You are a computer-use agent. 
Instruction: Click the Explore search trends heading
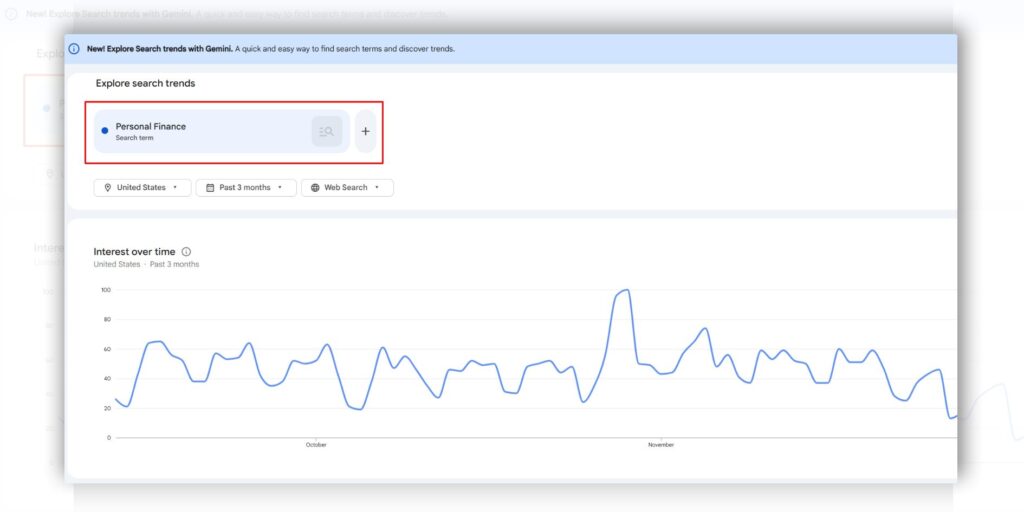[x=146, y=84]
